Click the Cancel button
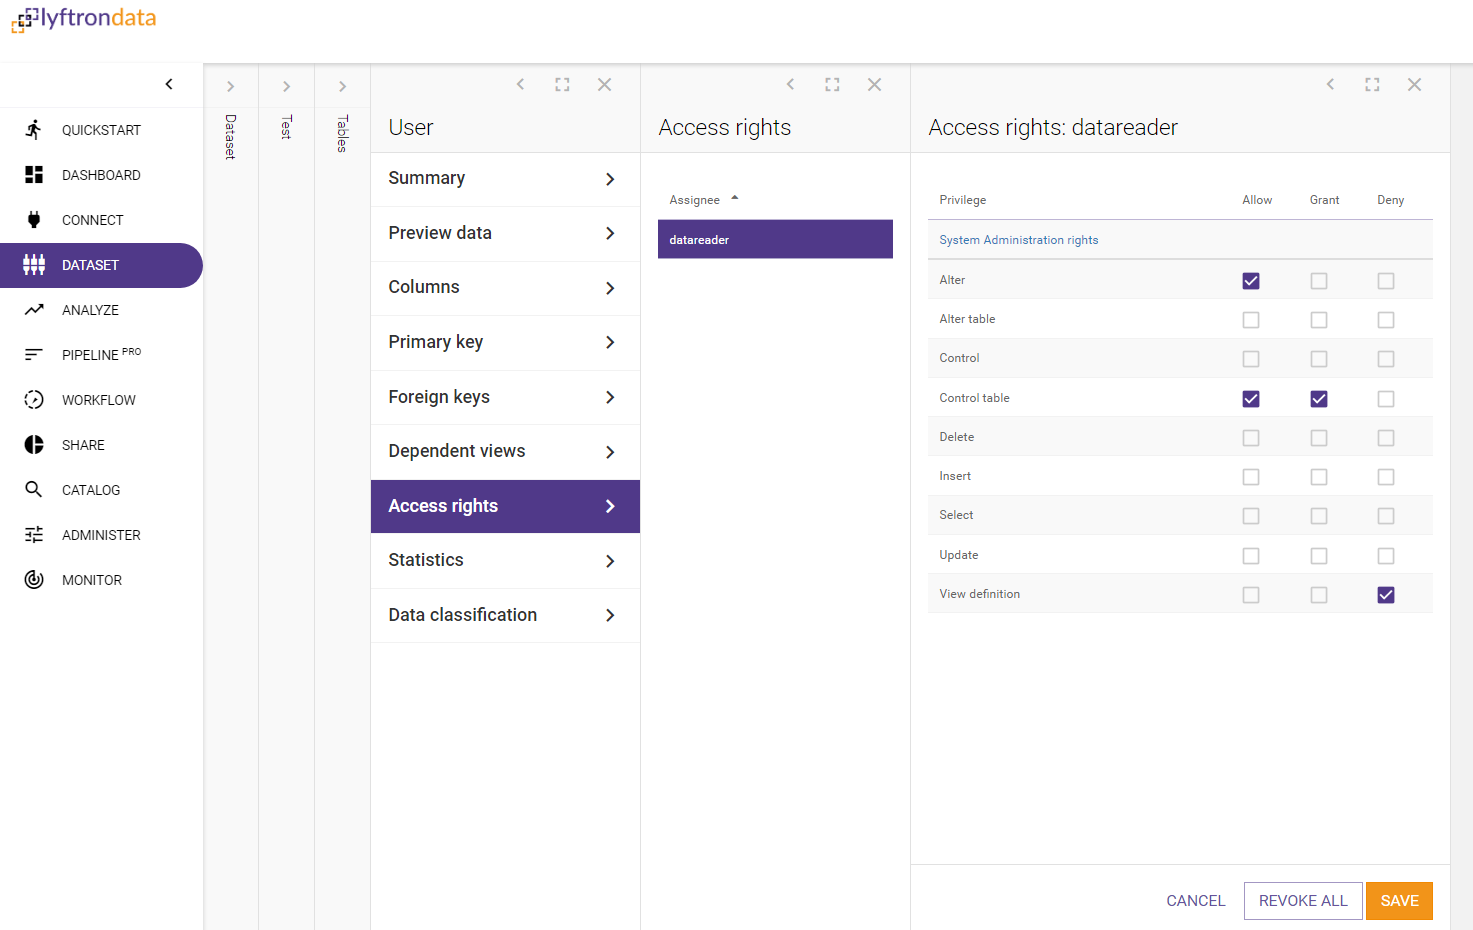 coord(1195,901)
